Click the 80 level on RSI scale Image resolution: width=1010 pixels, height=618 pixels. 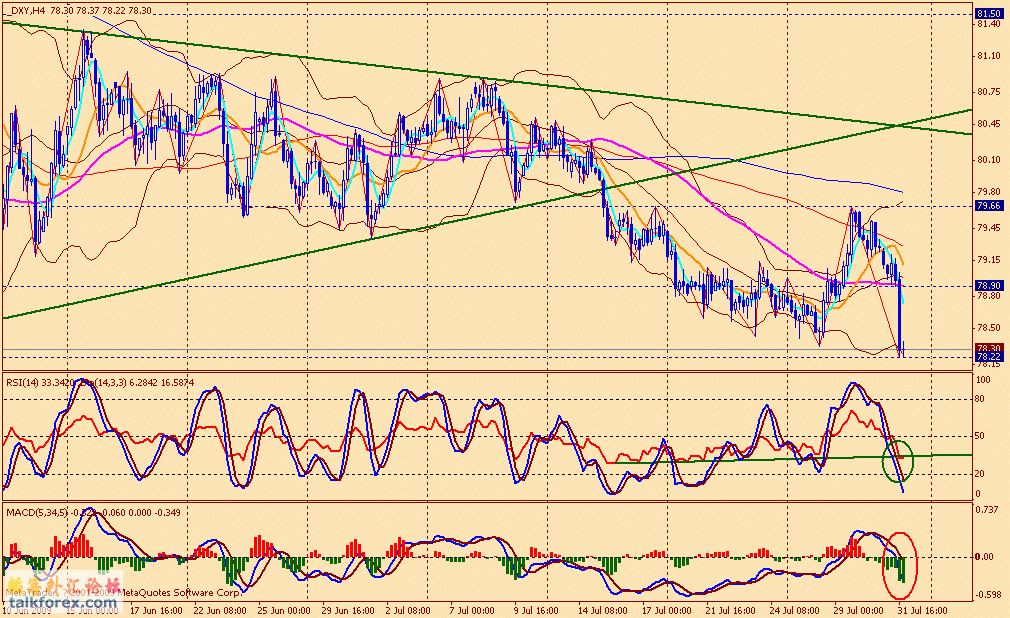[980, 399]
